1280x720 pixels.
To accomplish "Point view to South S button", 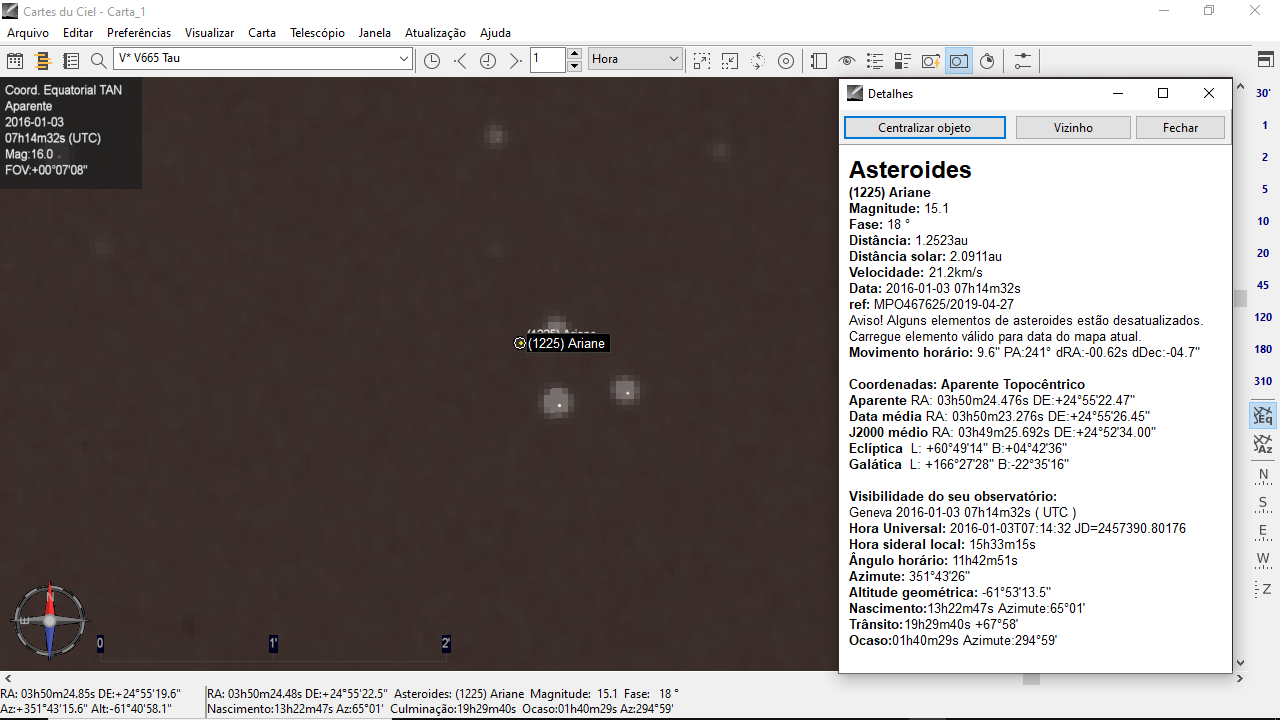I will point(1264,502).
